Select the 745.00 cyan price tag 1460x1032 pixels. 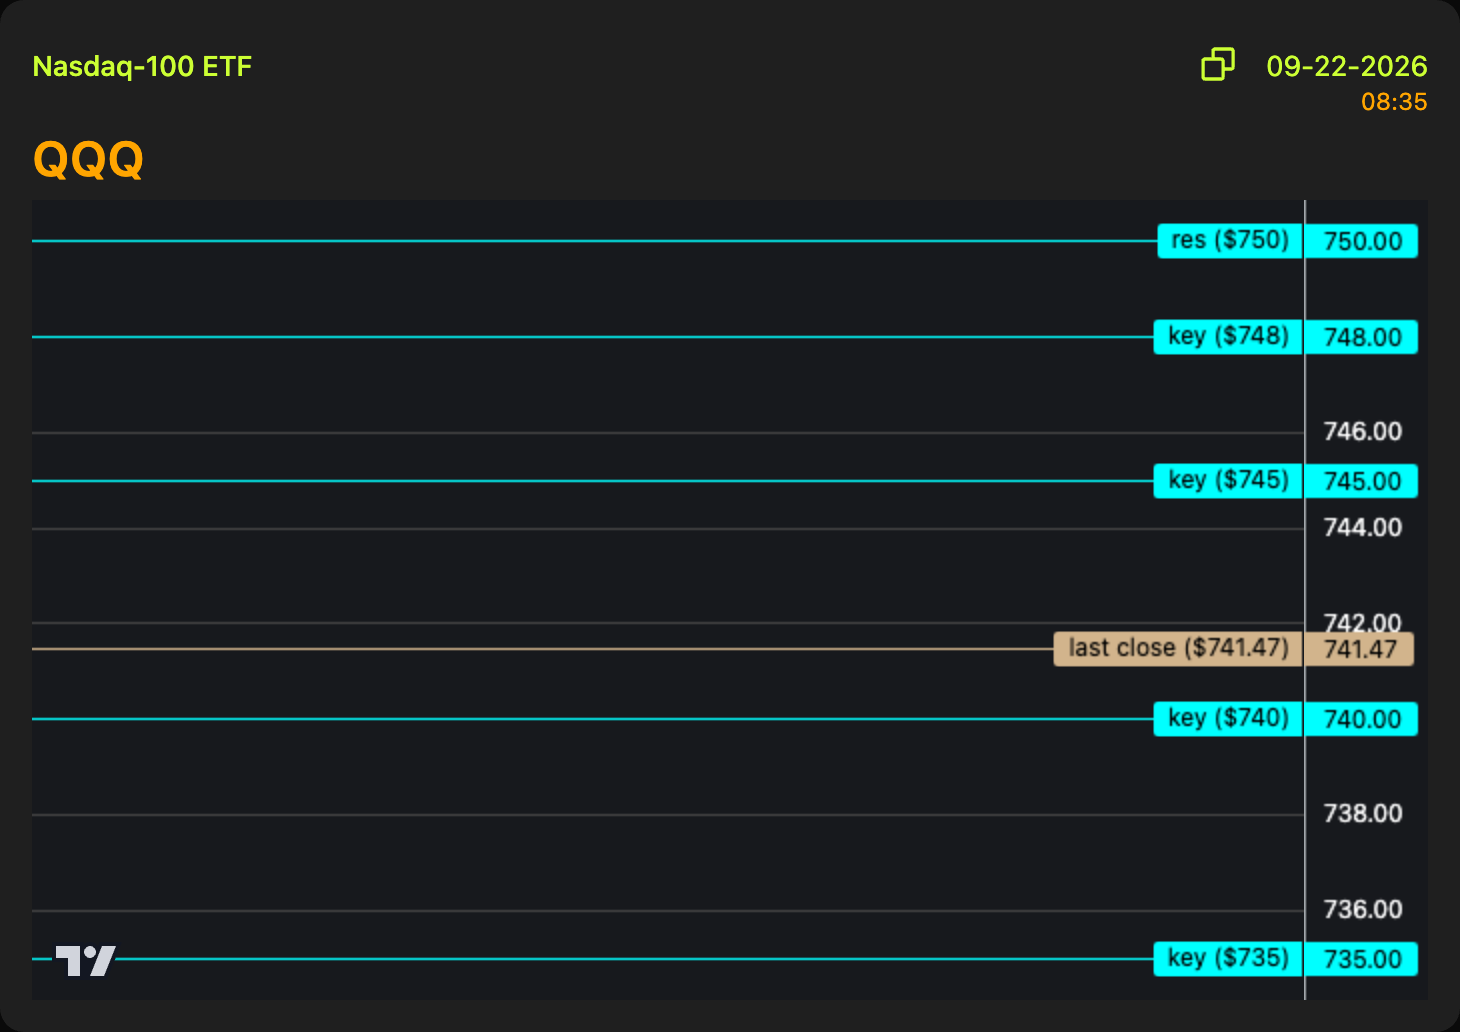coord(1362,481)
